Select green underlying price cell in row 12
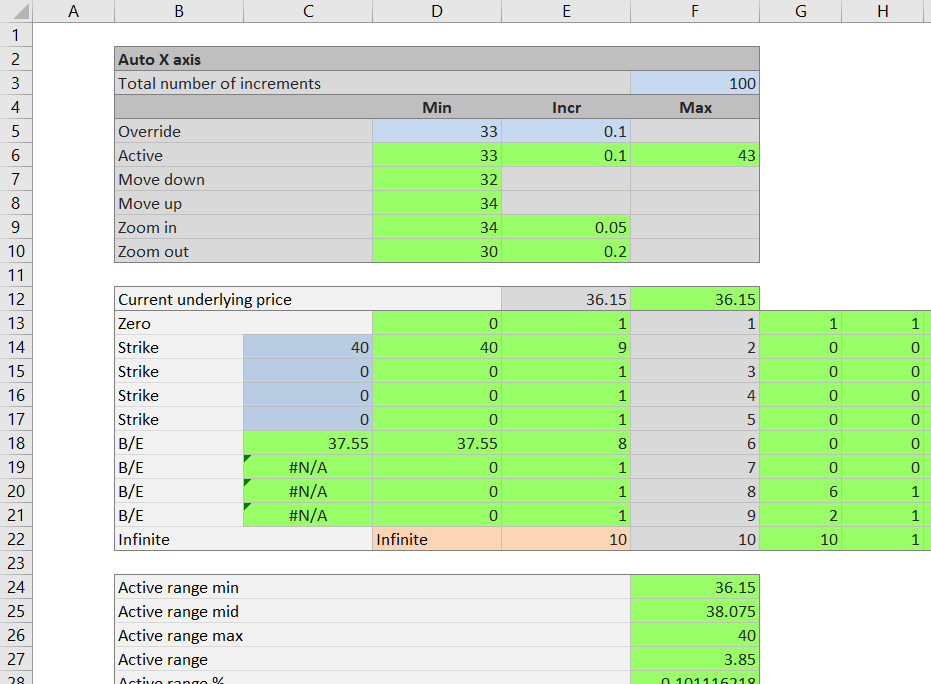 [695, 299]
